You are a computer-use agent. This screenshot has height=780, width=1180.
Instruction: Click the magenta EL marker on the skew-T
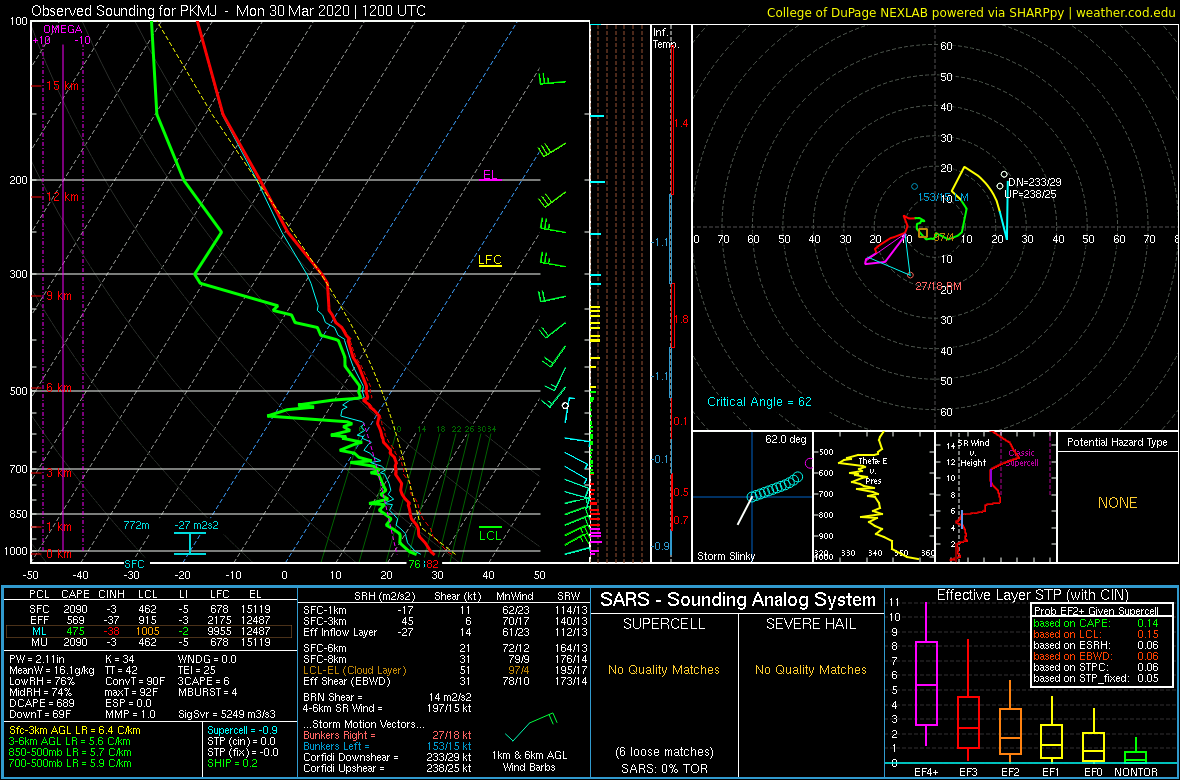[x=490, y=175]
